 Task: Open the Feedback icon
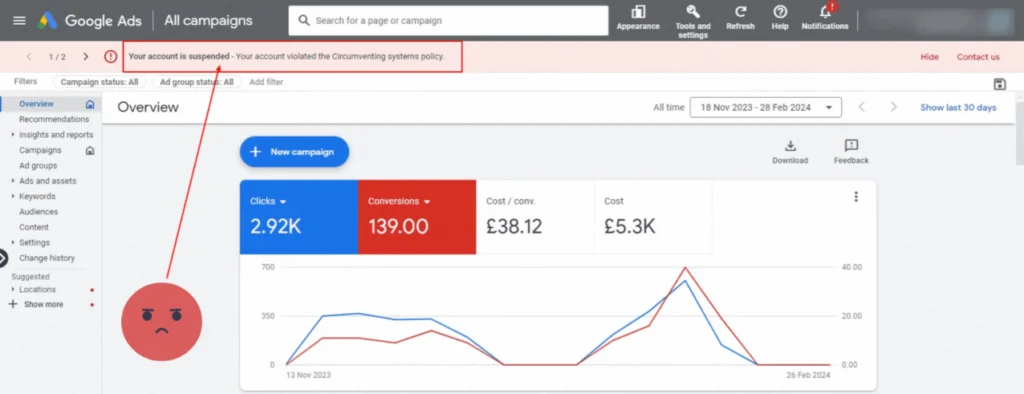click(x=851, y=146)
